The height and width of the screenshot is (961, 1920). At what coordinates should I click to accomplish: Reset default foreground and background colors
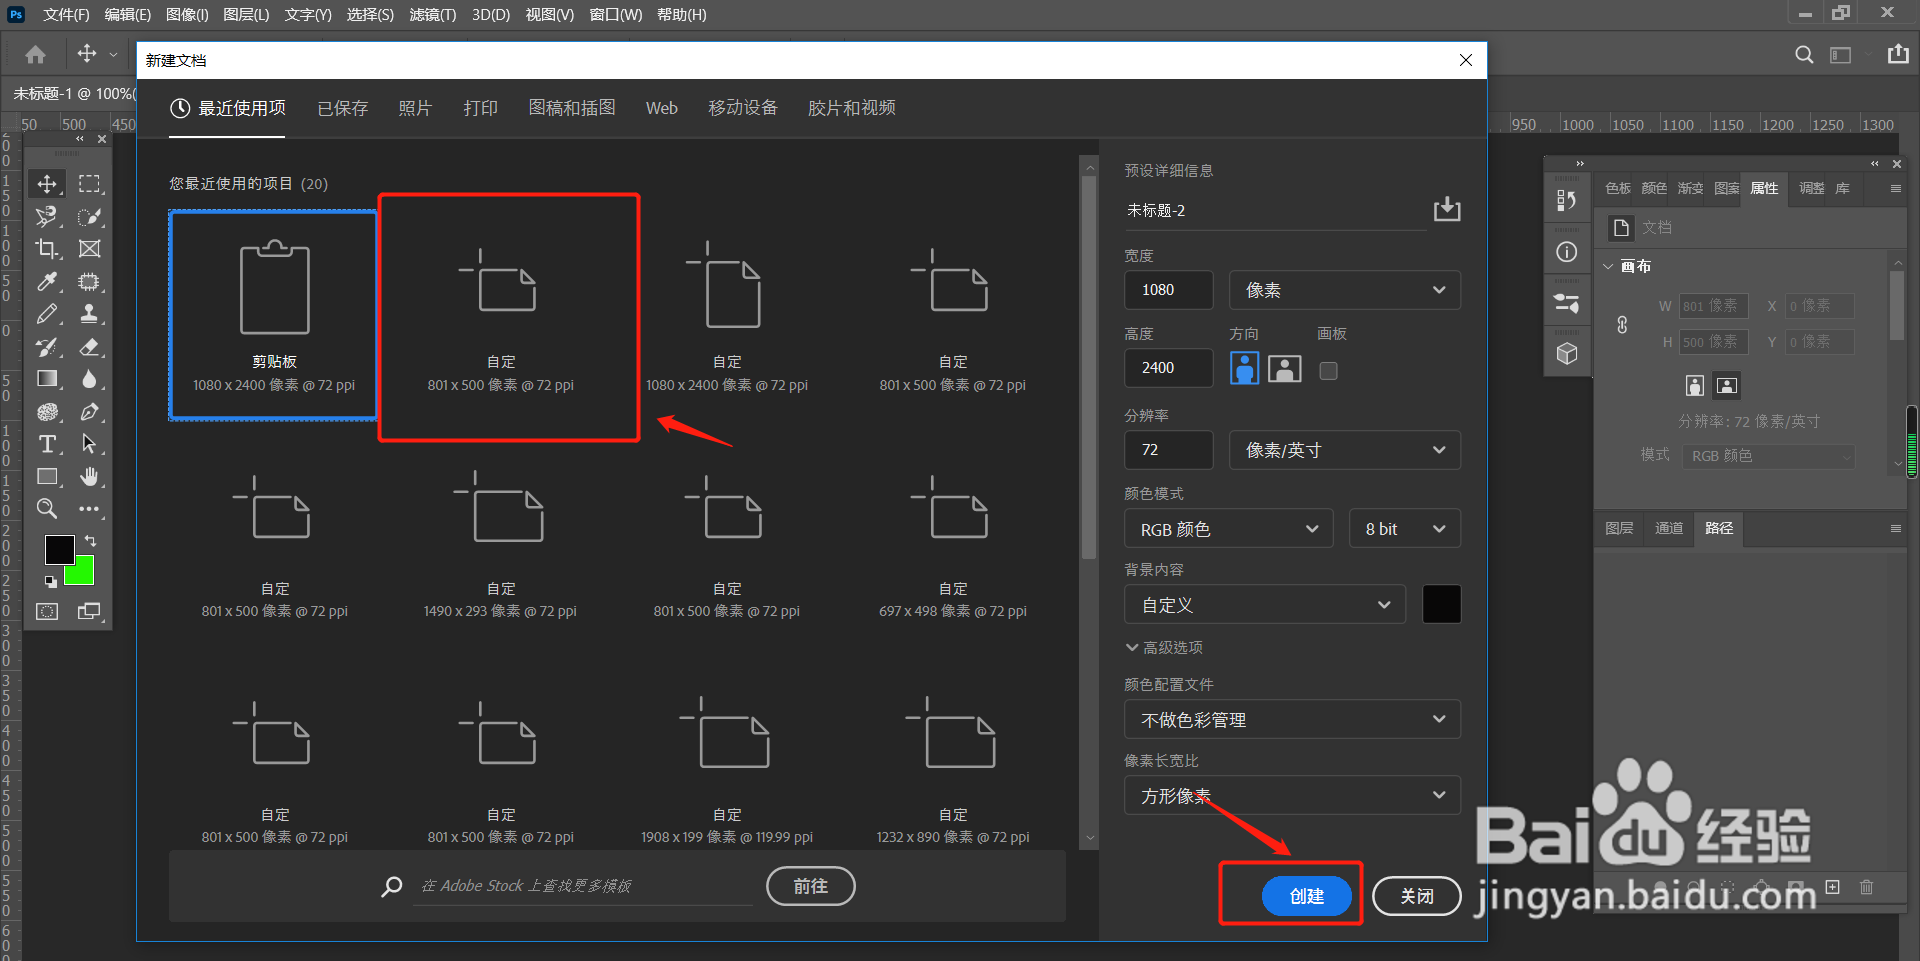click(50, 581)
